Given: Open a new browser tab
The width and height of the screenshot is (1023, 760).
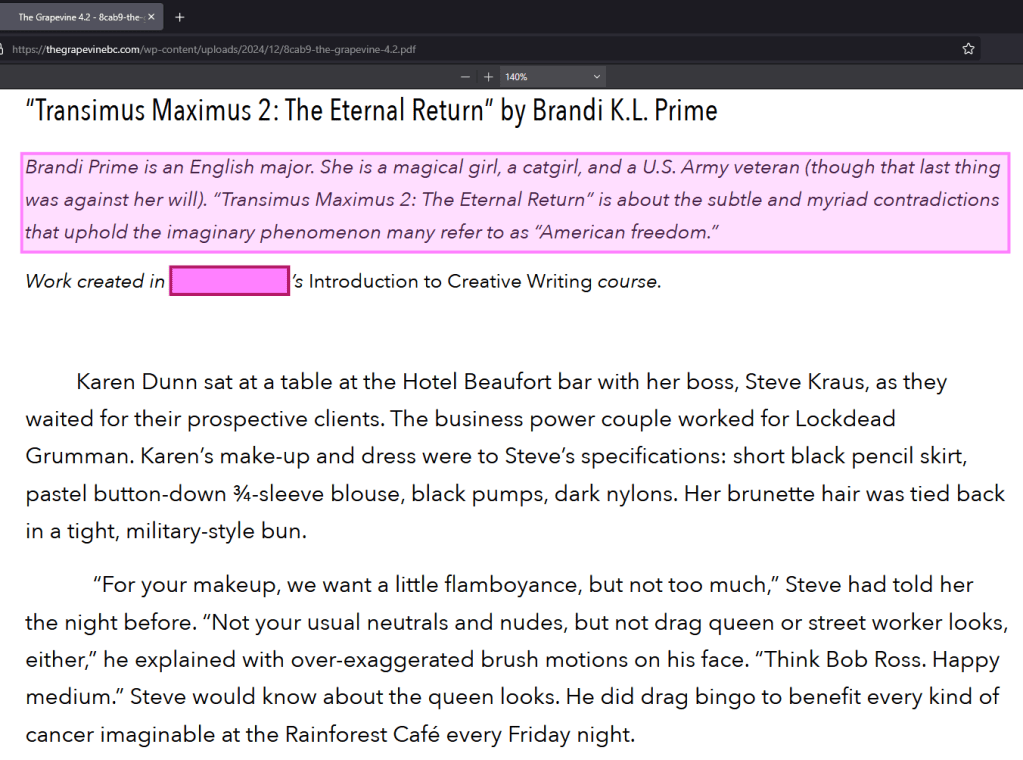Looking at the screenshot, I should 180,17.
